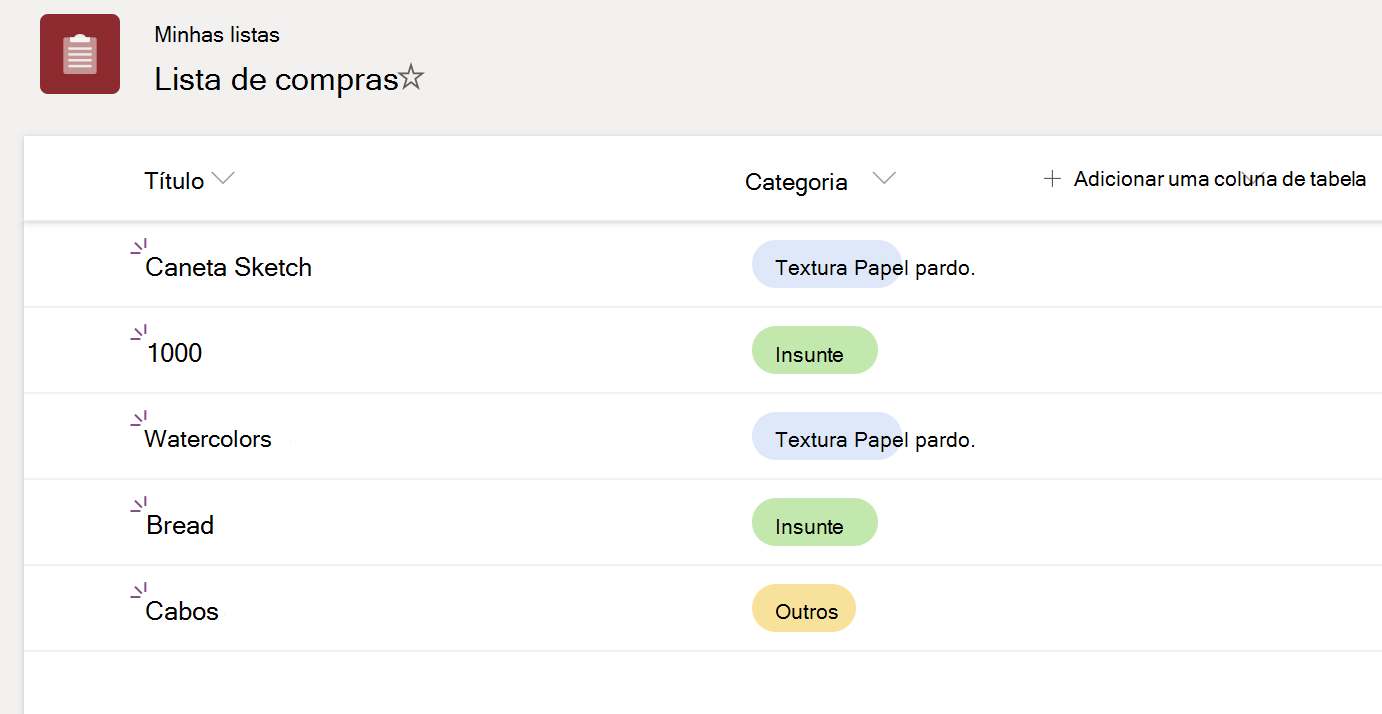Toggle the favorite star on Lista de compras
1382x714 pixels.
[x=413, y=78]
